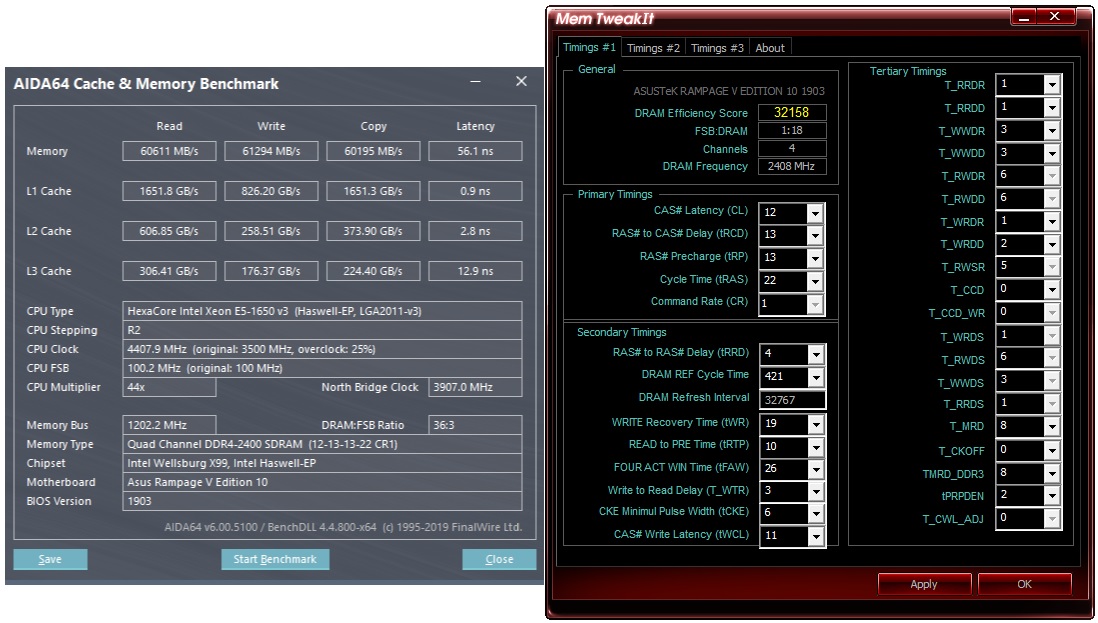This screenshot has width=1098, height=623.
Task: Switch to the Timings #1 tab
Action: pos(589,47)
